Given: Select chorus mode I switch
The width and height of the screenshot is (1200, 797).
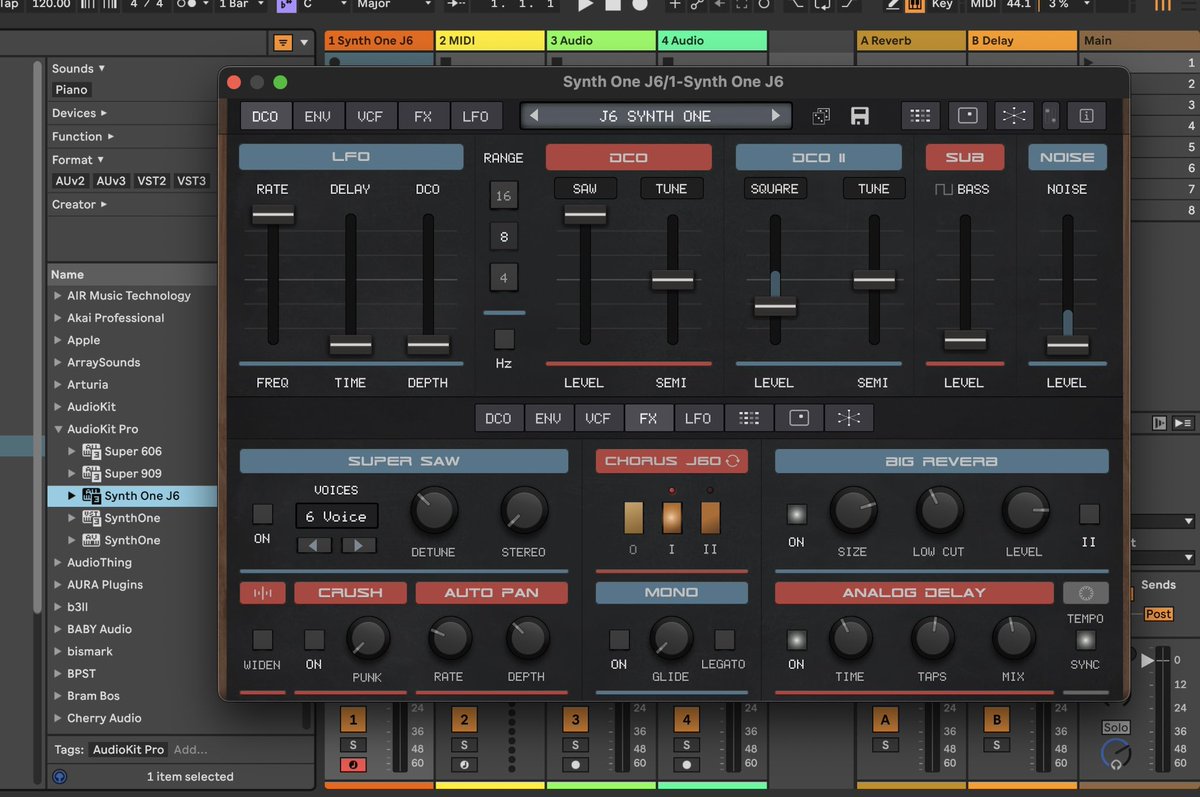Looking at the screenshot, I should pyautogui.click(x=671, y=517).
